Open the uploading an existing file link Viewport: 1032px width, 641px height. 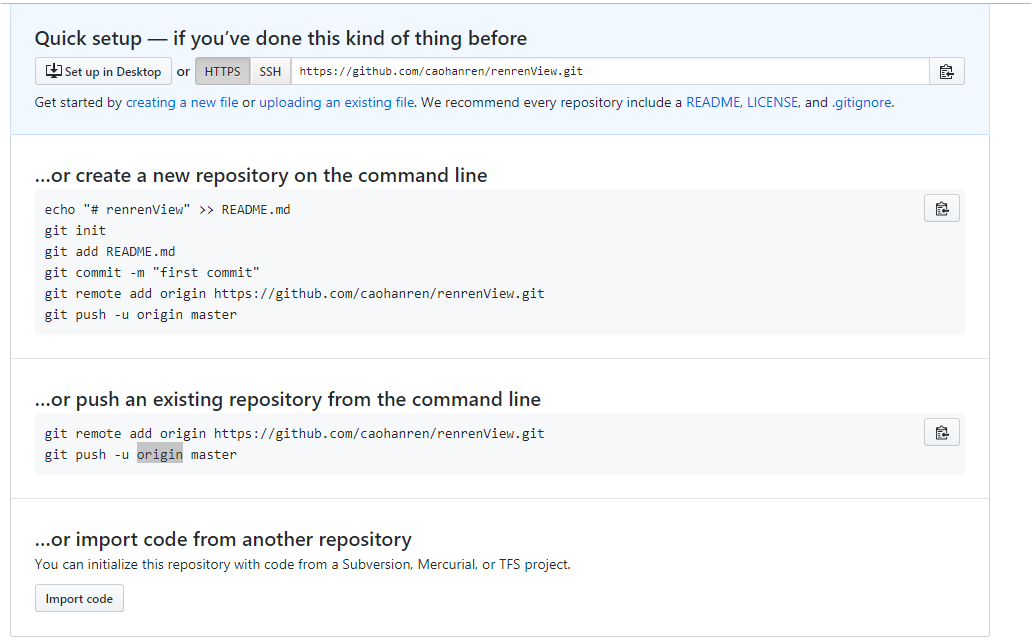[x=336, y=103]
